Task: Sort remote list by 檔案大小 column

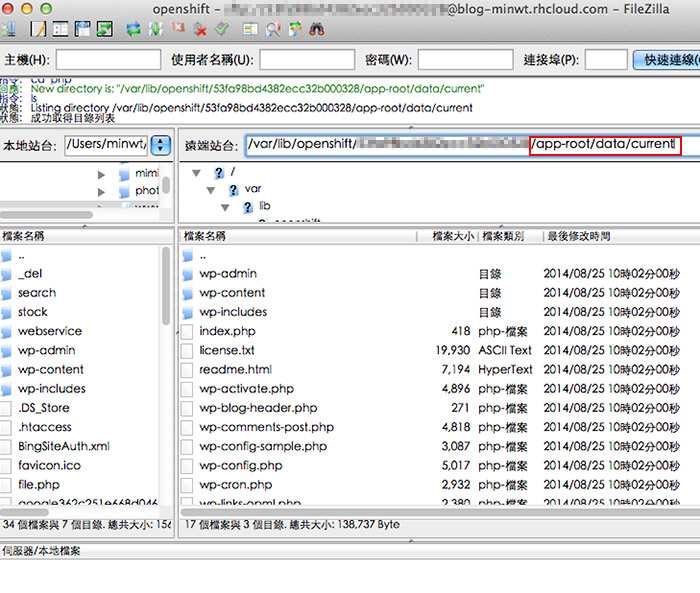Action: [448, 236]
